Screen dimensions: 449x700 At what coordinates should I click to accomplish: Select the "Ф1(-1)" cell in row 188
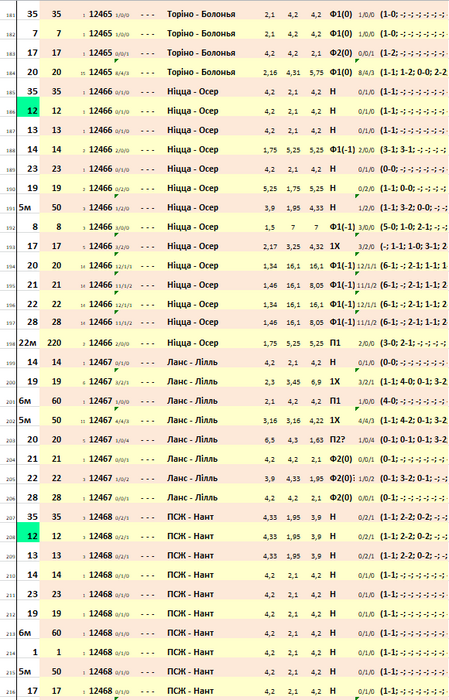[x=342, y=149]
